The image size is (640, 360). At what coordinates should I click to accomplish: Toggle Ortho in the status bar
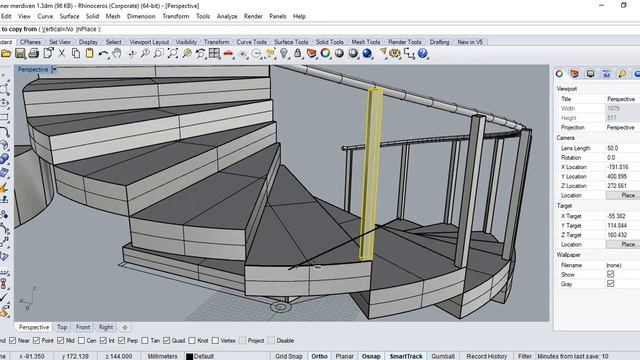(319, 356)
